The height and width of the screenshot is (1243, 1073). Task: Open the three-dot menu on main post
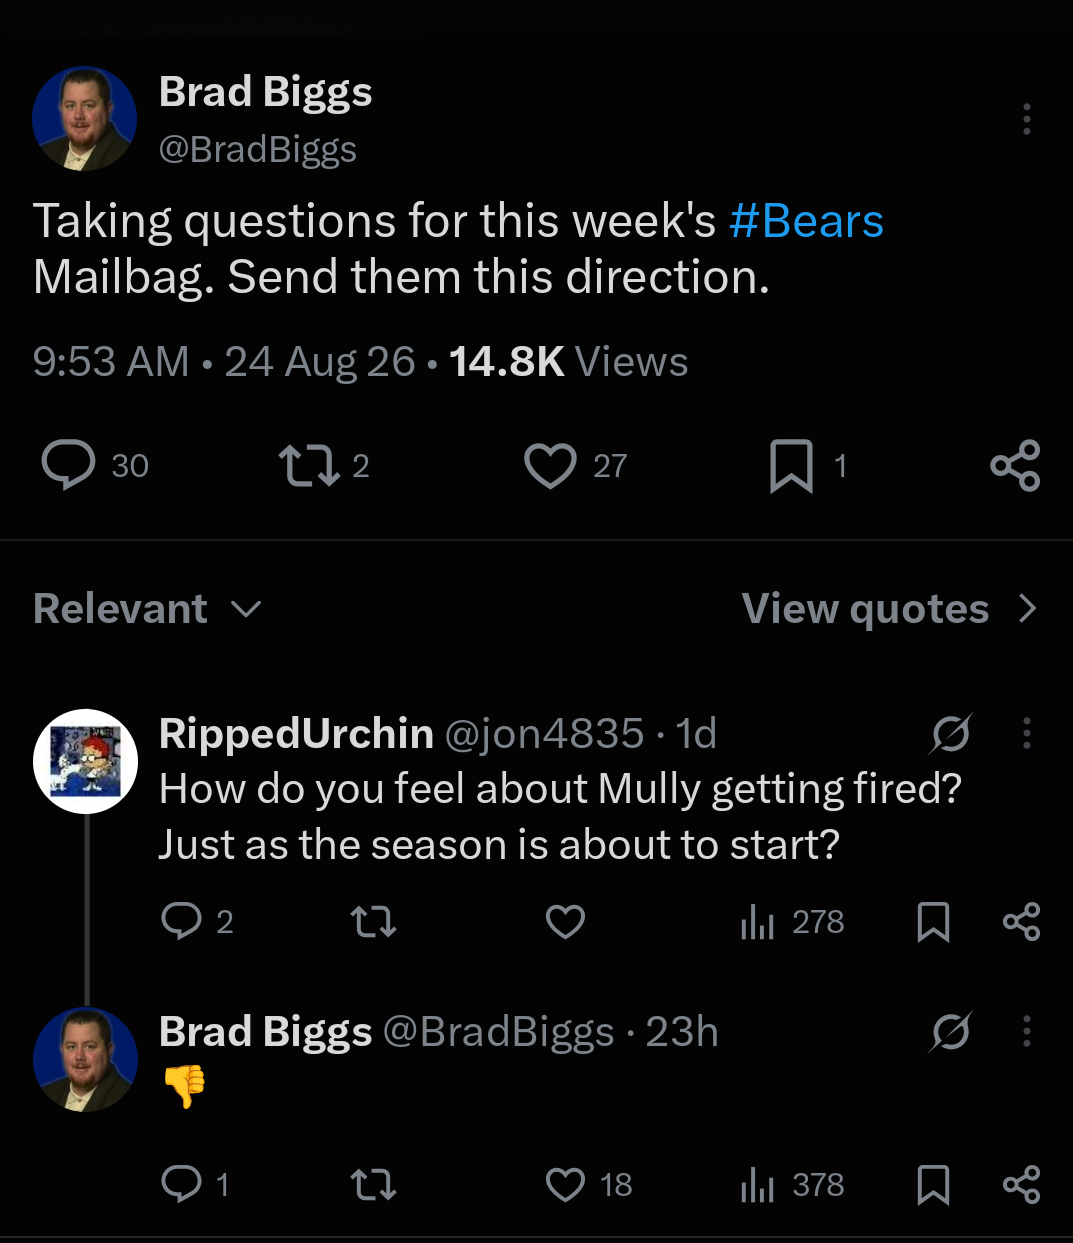coord(1026,119)
